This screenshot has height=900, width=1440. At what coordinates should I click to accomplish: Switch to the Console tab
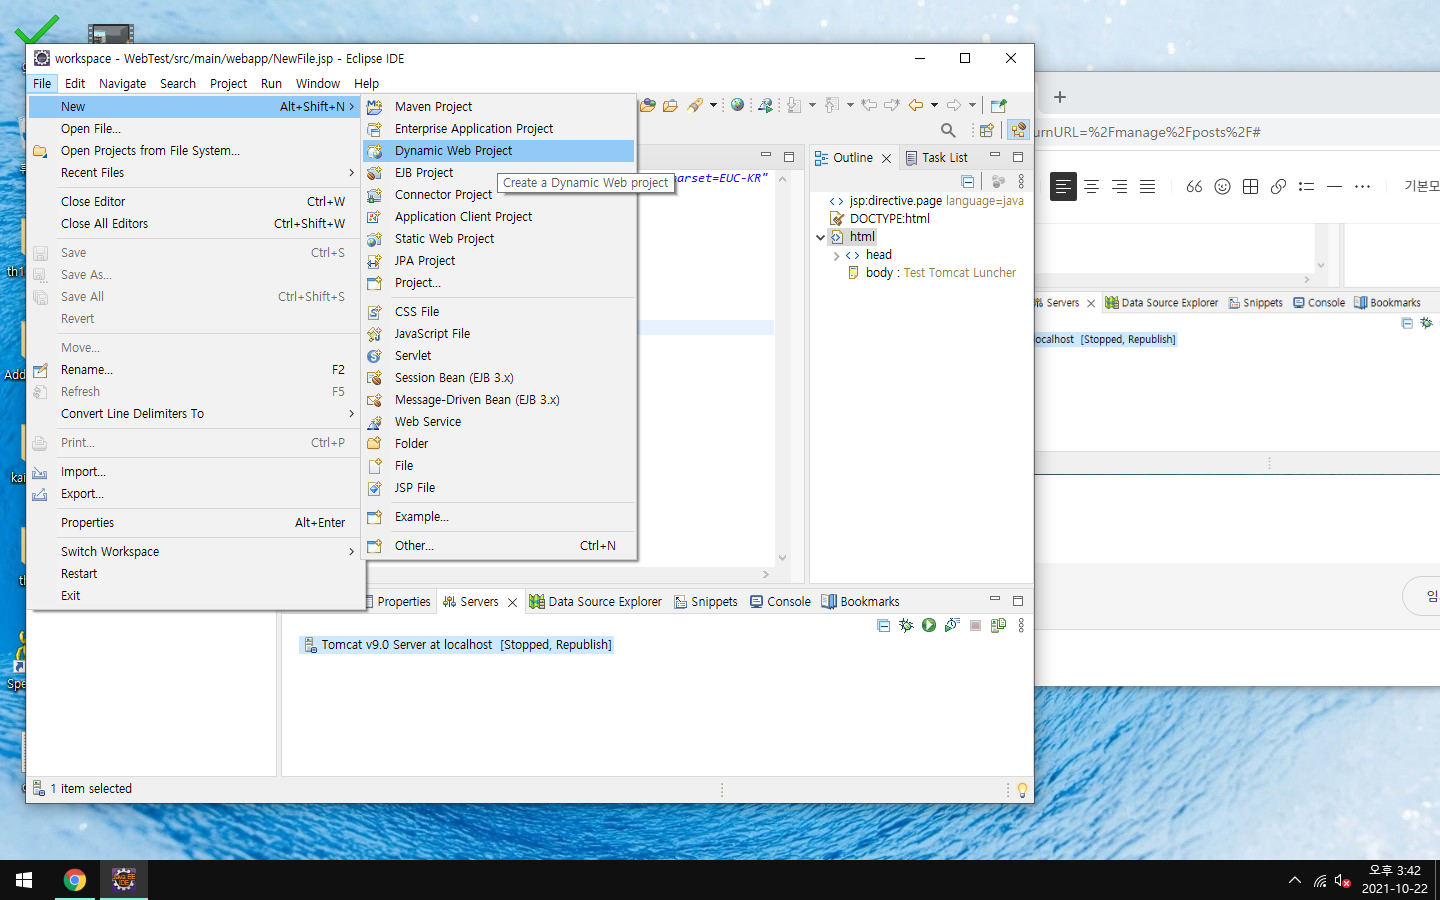[780, 602]
